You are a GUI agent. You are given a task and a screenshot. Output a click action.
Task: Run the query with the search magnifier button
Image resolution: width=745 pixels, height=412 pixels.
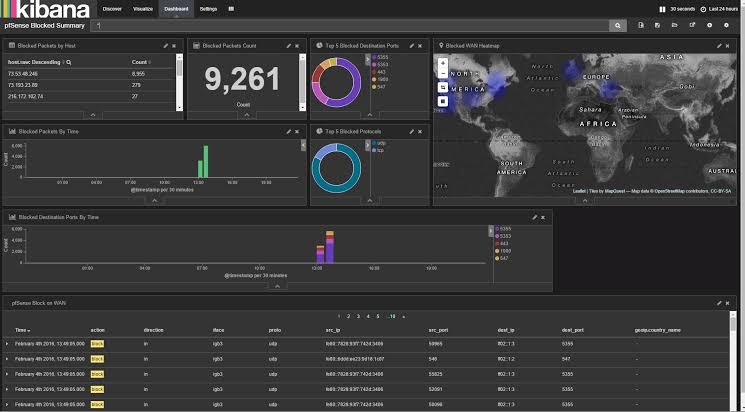[618, 26]
